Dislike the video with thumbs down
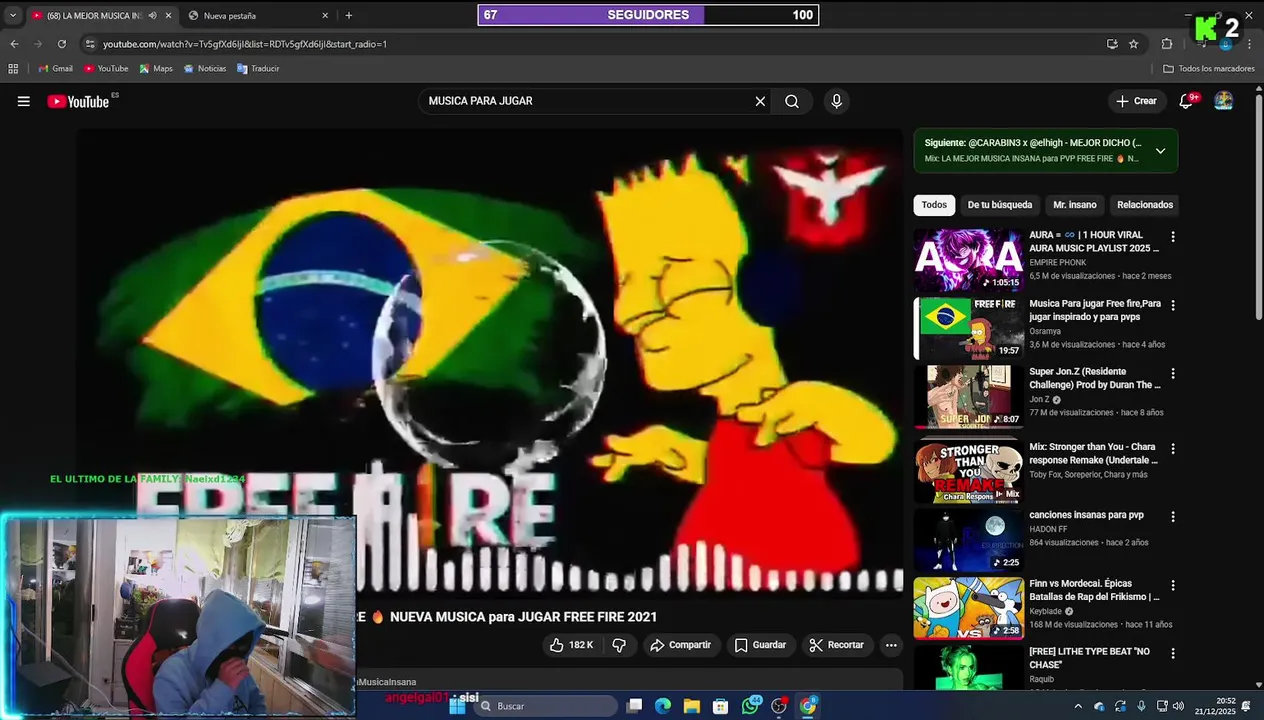Image resolution: width=1264 pixels, height=720 pixels. pos(619,645)
